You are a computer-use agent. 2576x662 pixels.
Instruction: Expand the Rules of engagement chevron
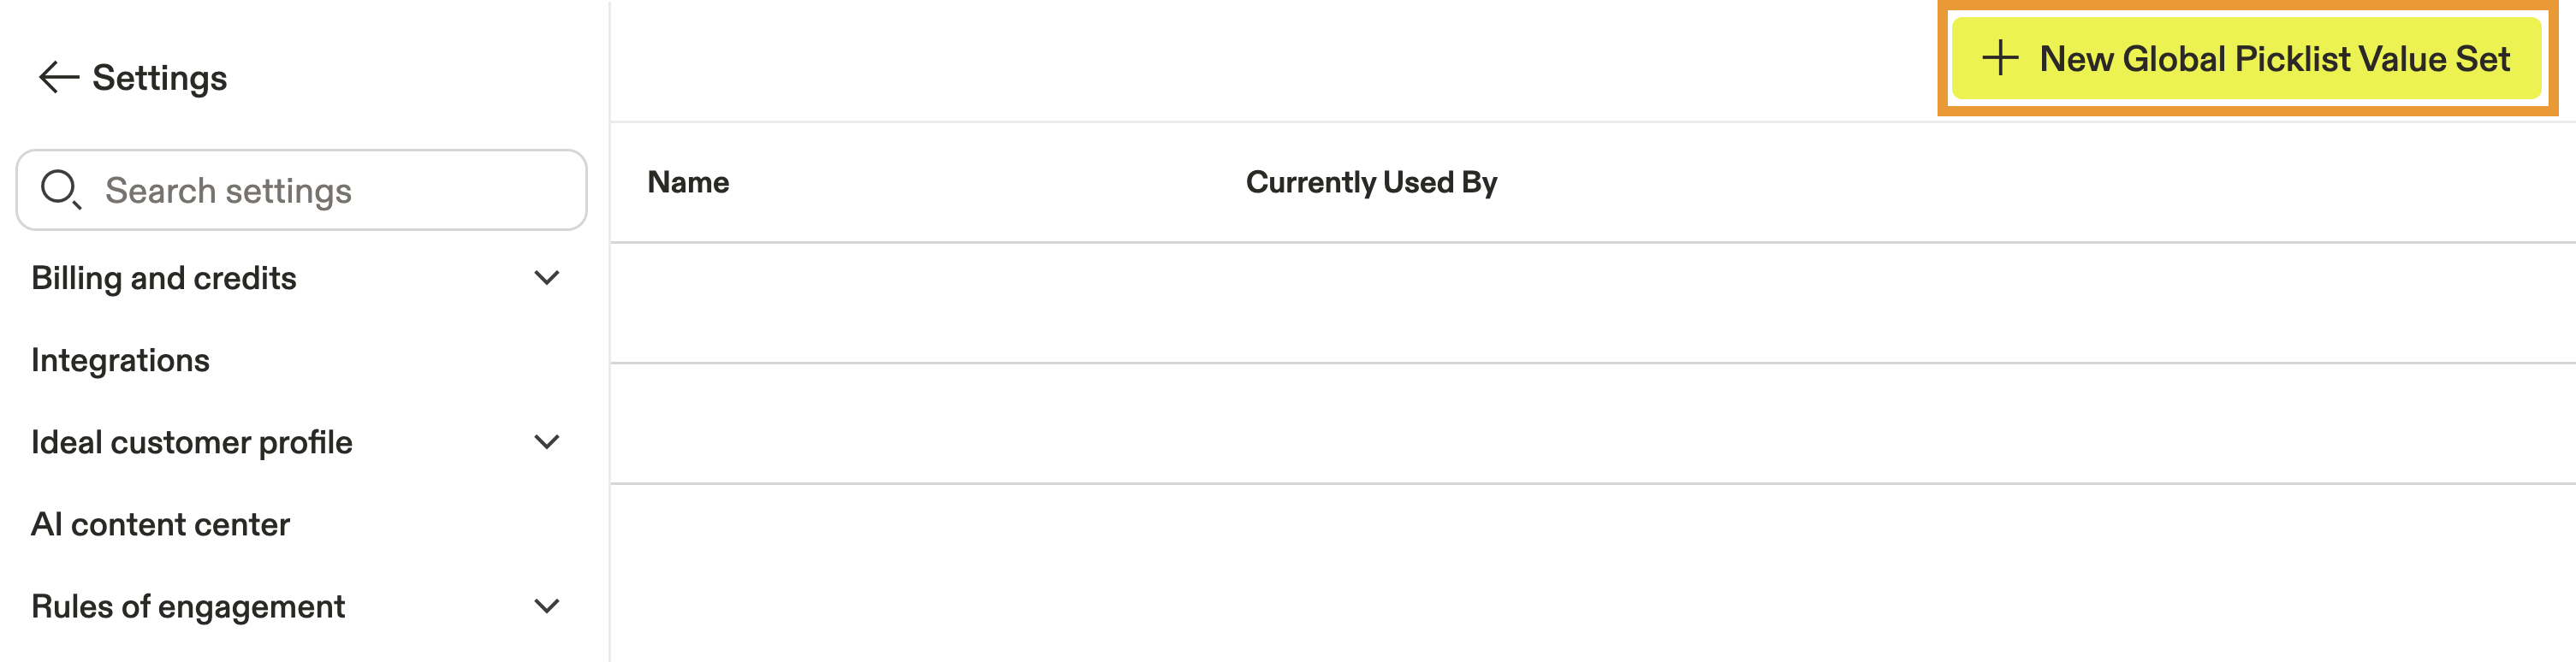[546, 606]
